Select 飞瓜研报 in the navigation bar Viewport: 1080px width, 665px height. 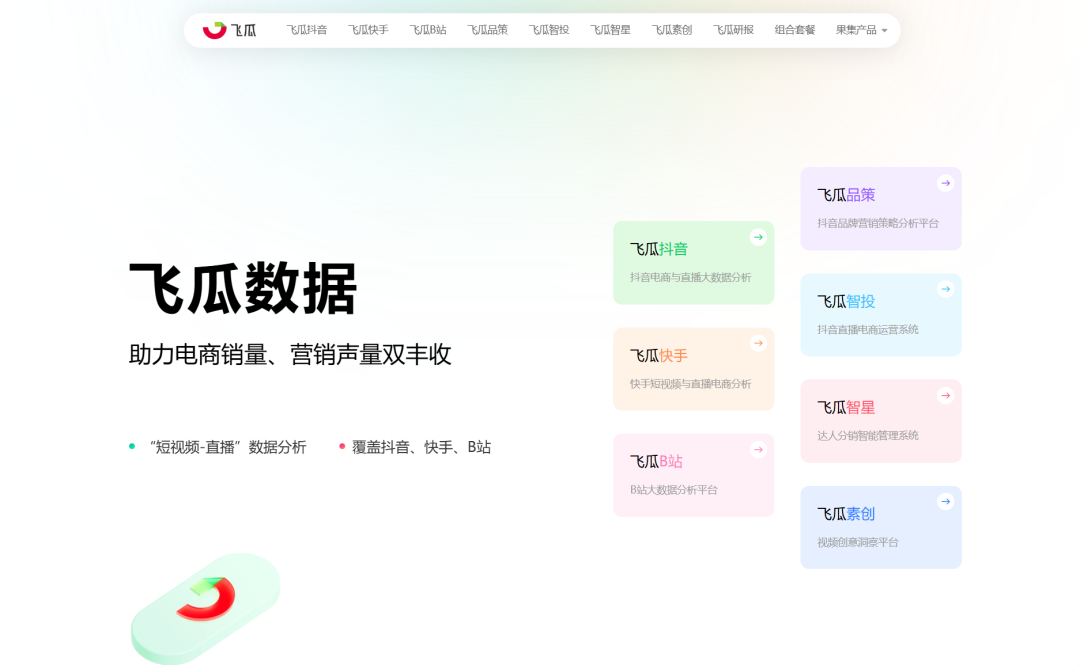coord(733,30)
